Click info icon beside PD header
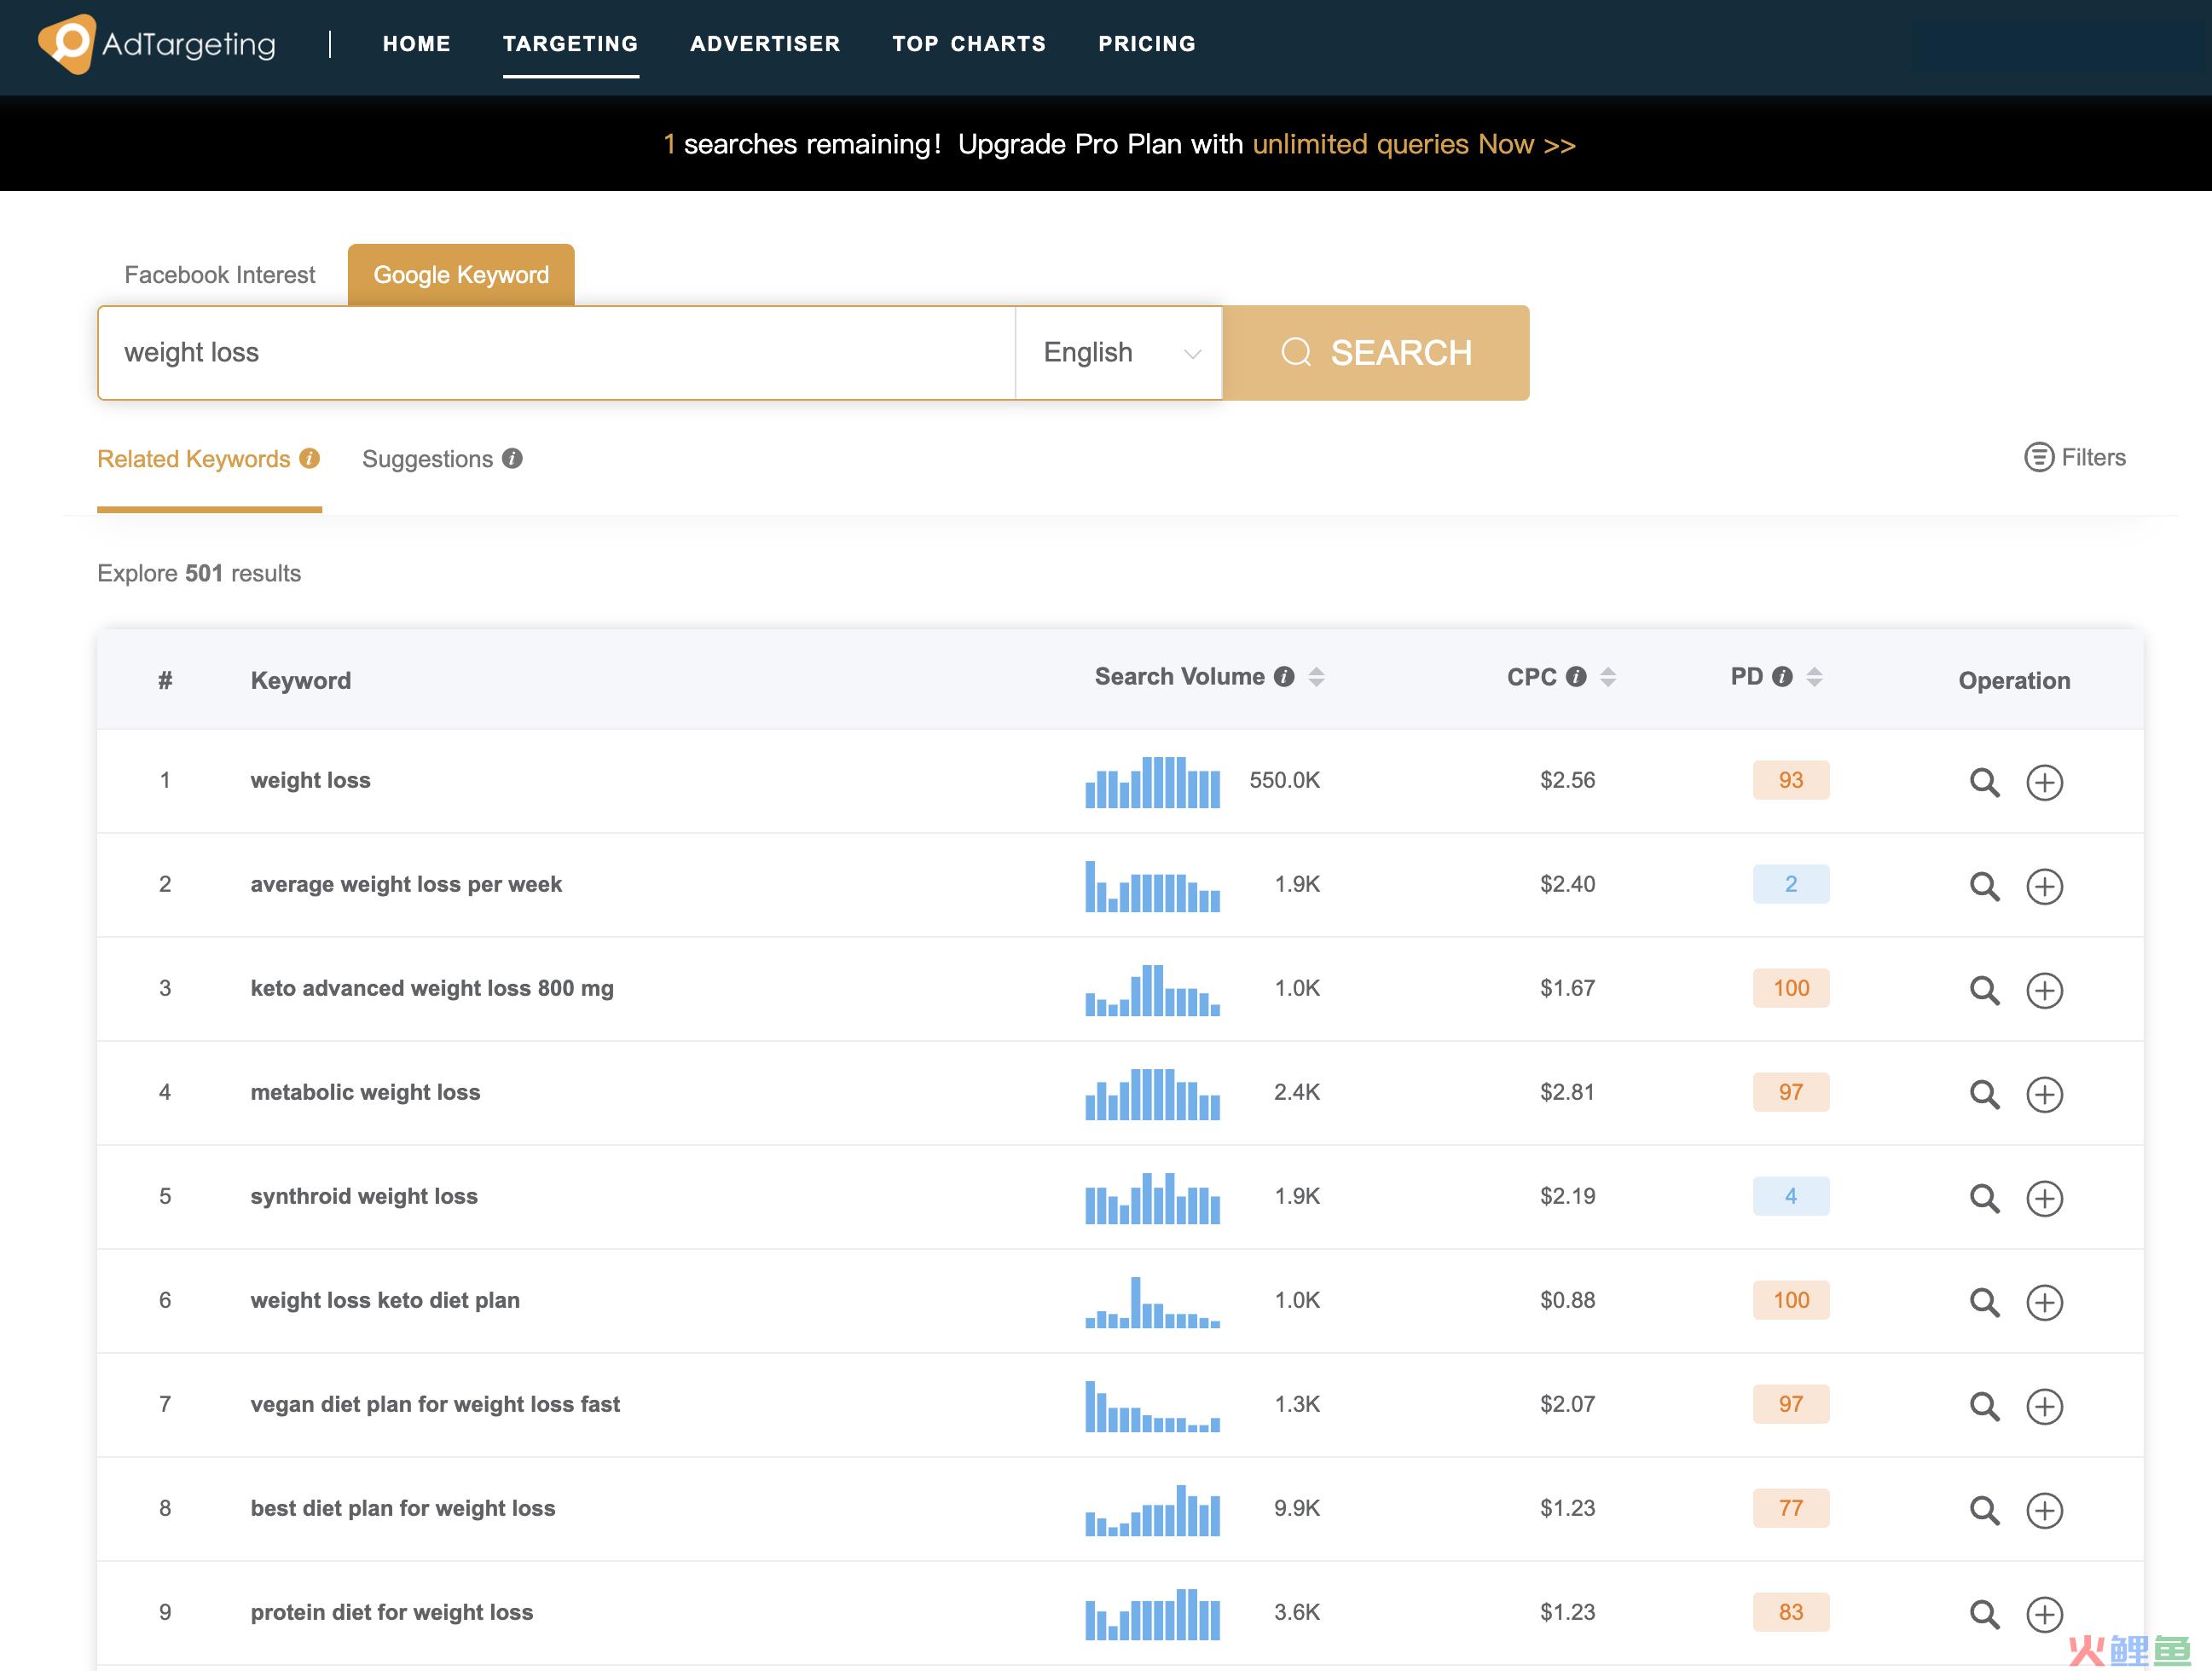The height and width of the screenshot is (1671, 2212). tap(1782, 677)
